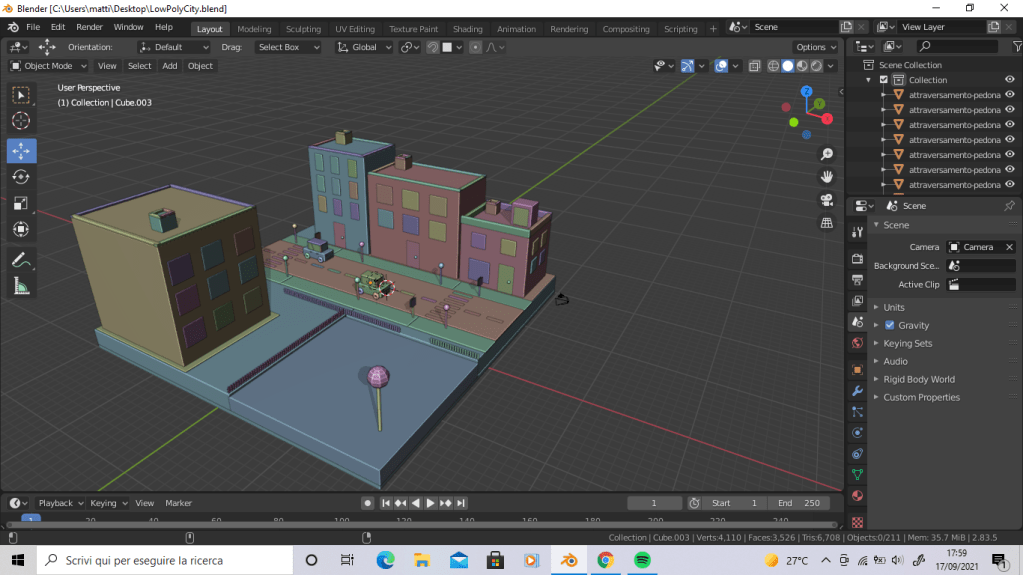Activate the Annotate tool
The image size is (1023, 575).
tap(21, 260)
